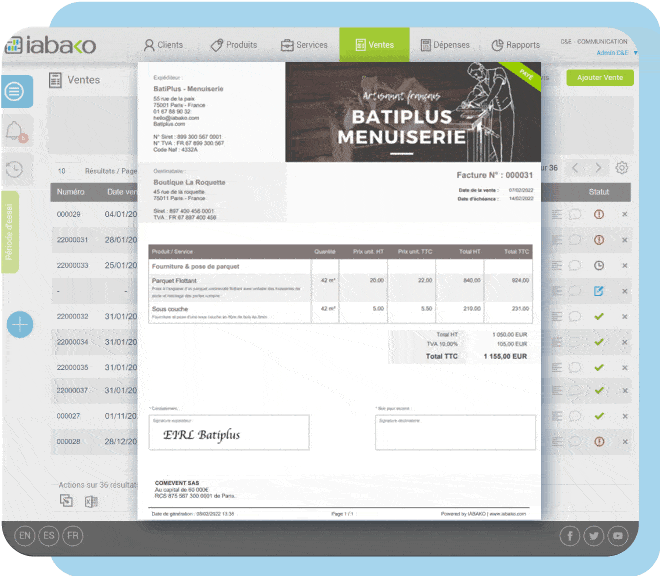Open the details list icon for row 22000035
Screen dimensions: 660x576
556,368
